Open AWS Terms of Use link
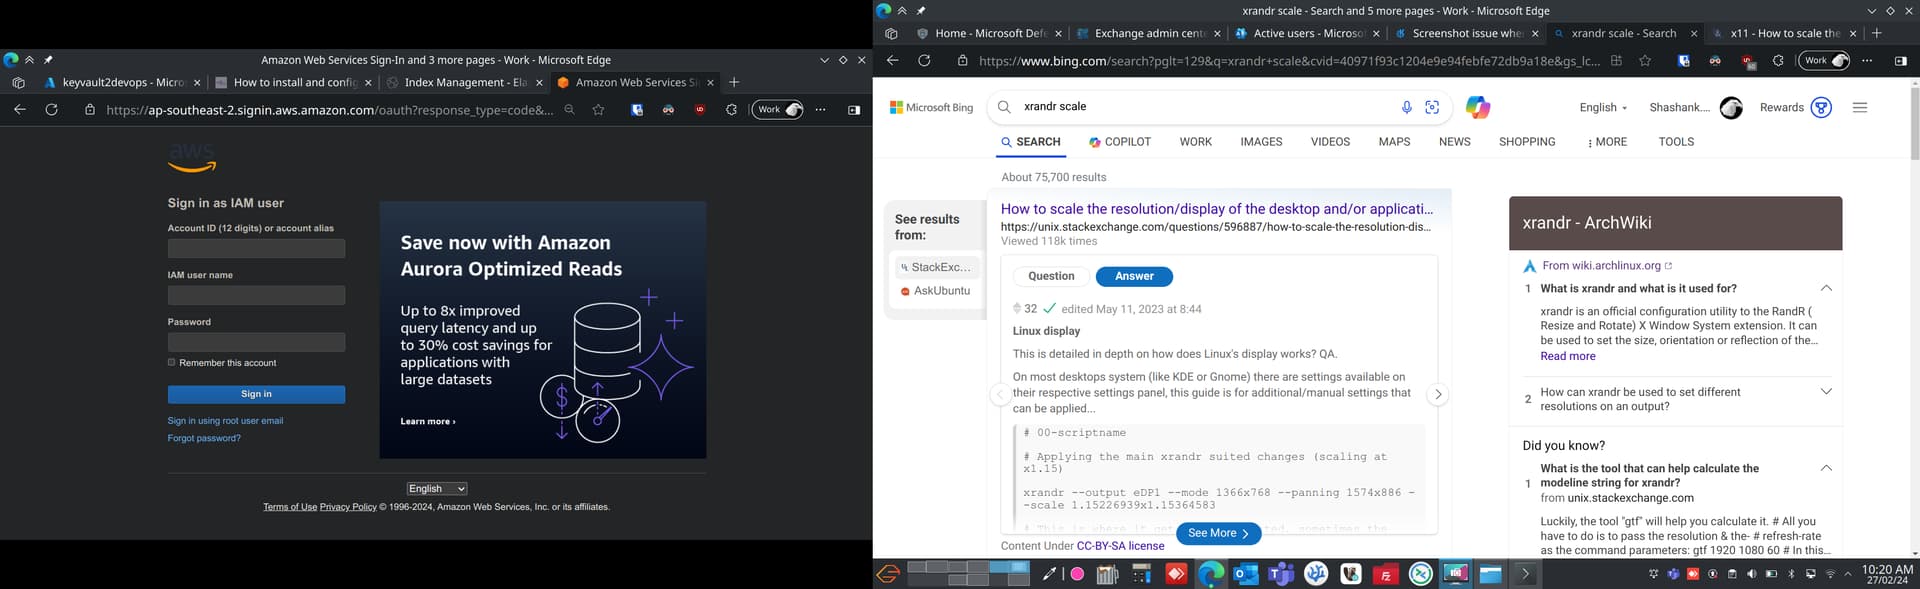This screenshot has height=589, width=1920. click(290, 507)
